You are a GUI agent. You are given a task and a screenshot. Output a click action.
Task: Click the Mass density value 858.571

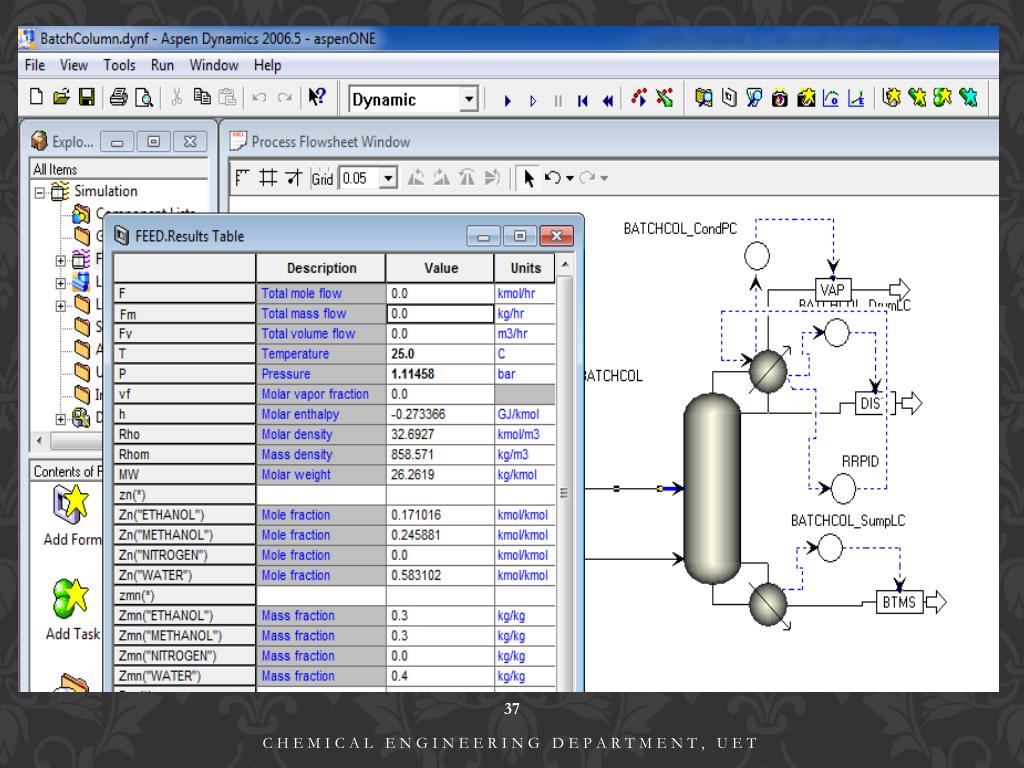[440, 455]
